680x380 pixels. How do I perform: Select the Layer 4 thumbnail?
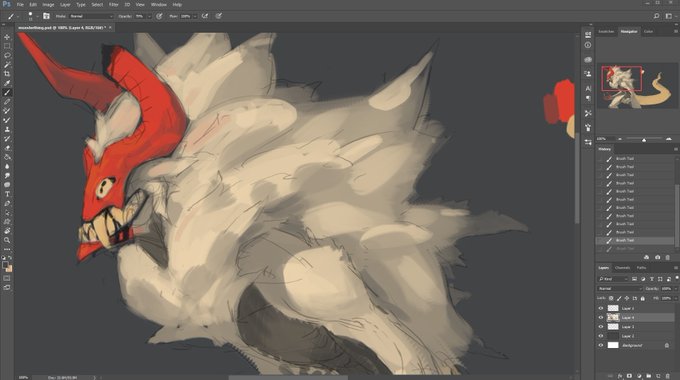click(x=613, y=318)
